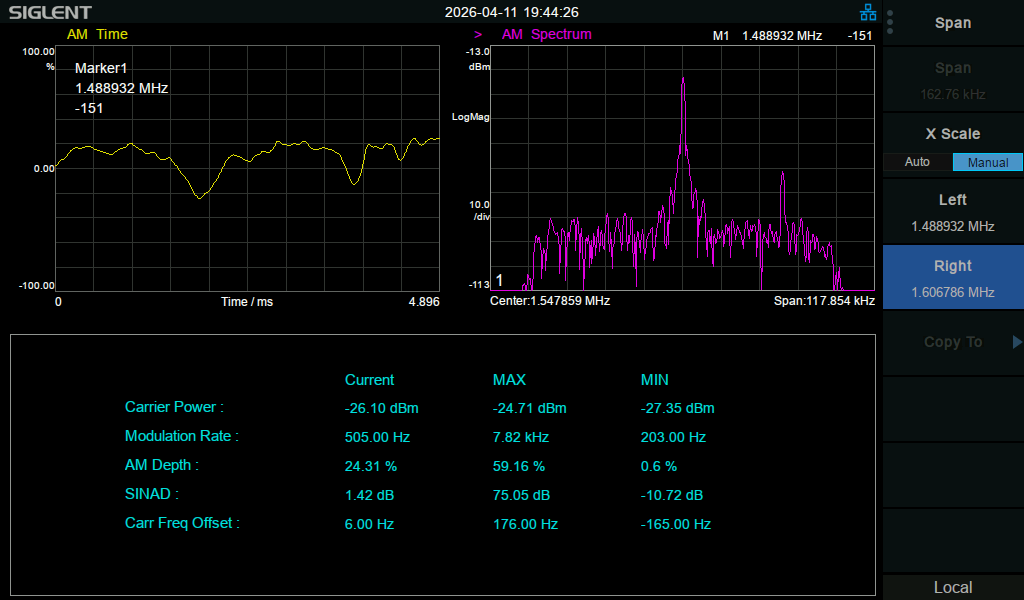Expand the Copy To submenu arrow
This screenshot has width=1024, height=600.
tap(1016, 341)
